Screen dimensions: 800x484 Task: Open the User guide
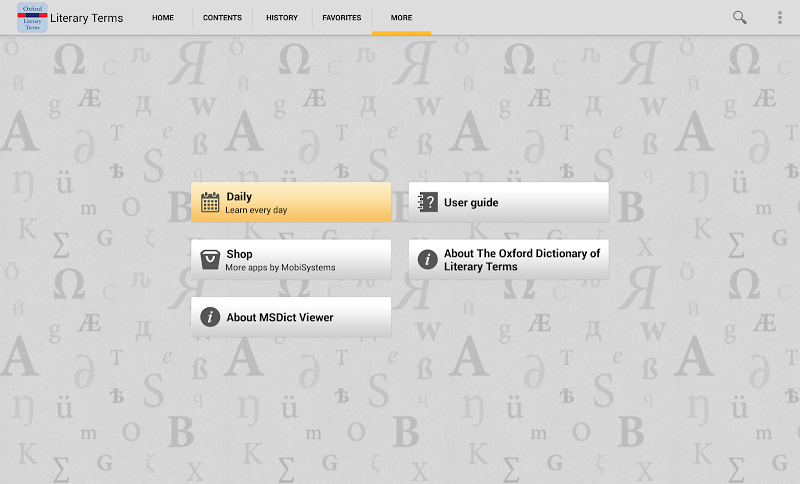(x=509, y=202)
